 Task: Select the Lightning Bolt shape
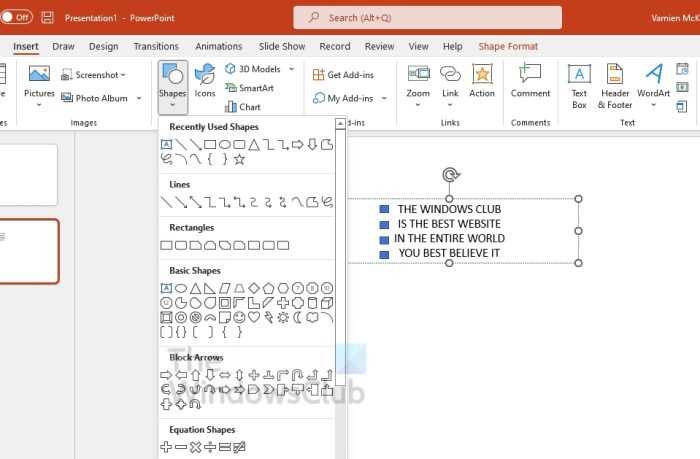[269, 317]
